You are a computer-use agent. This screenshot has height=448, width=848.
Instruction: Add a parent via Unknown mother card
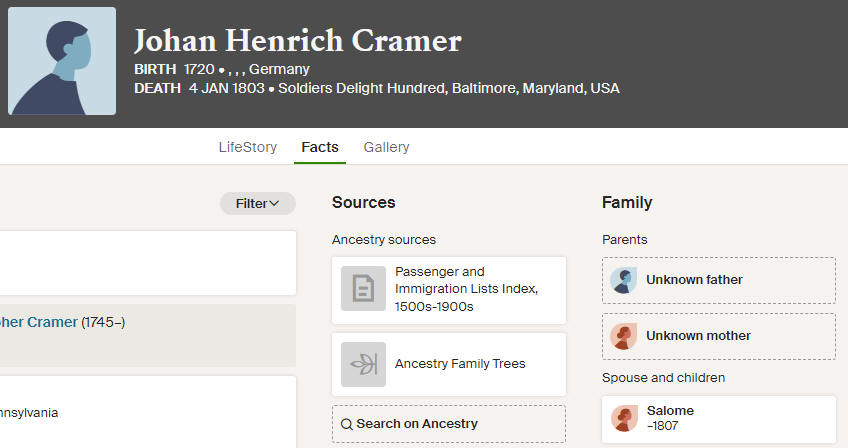tap(719, 337)
